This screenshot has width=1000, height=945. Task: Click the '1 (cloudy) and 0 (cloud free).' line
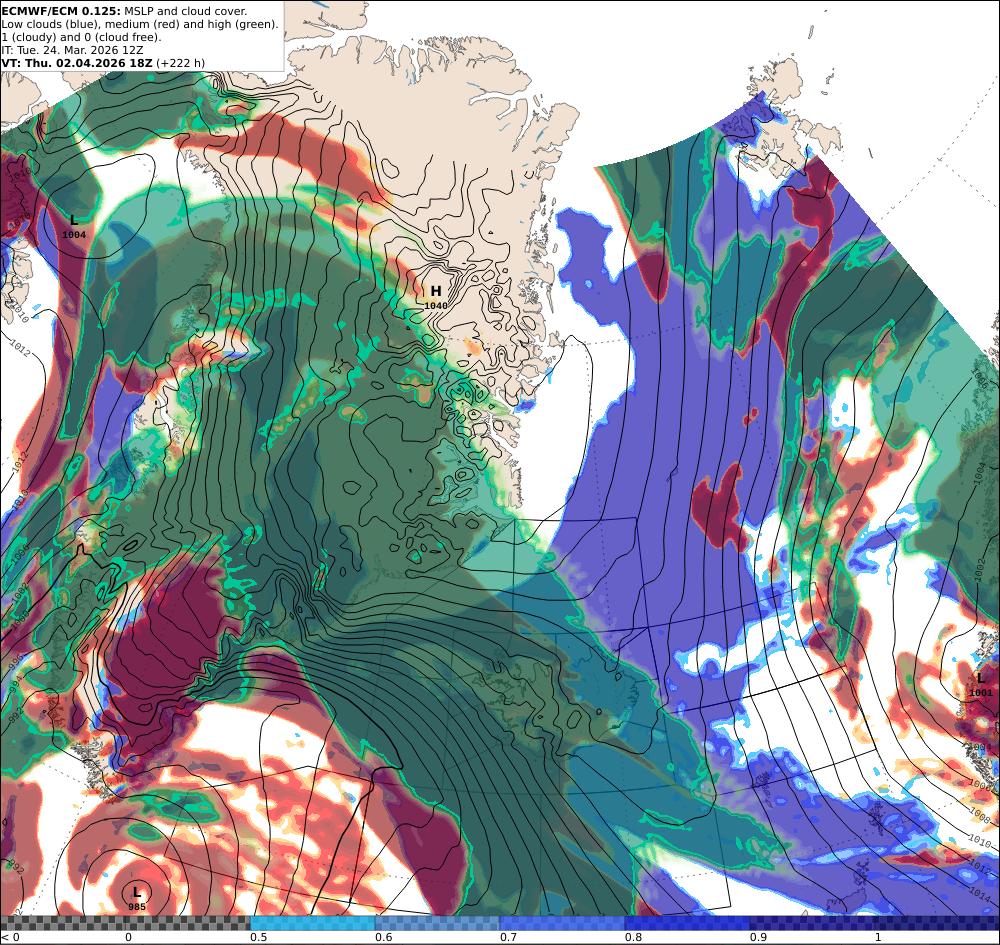click(x=81, y=37)
